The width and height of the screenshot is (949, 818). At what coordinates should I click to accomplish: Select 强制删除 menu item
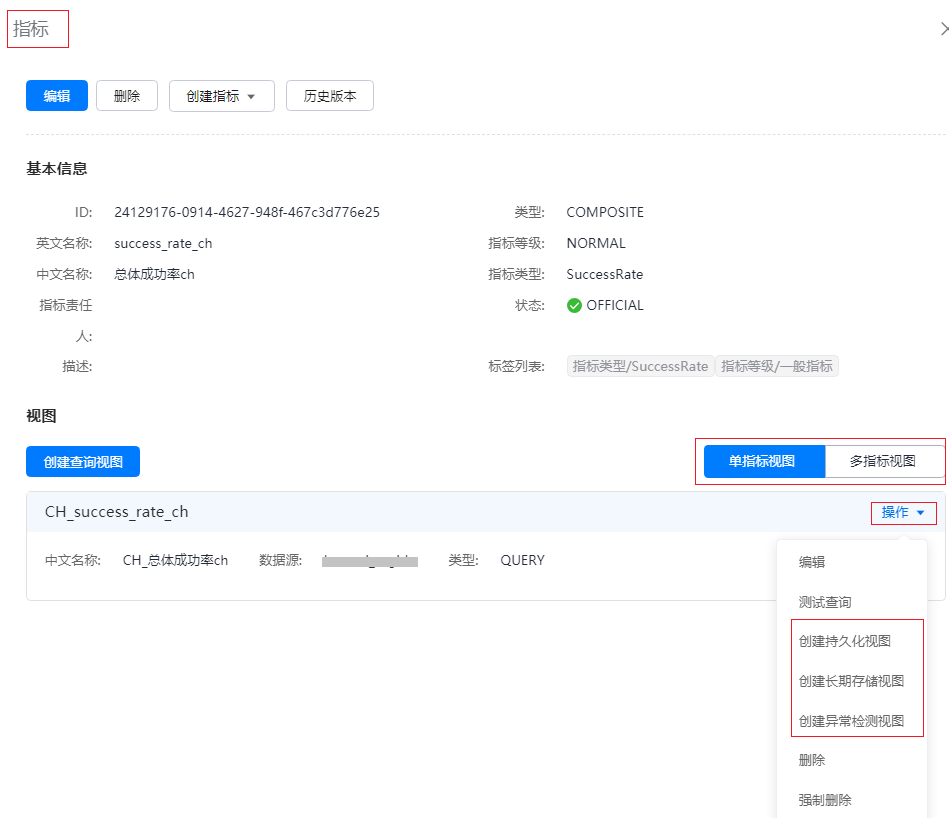pyautogui.click(x=825, y=800)
